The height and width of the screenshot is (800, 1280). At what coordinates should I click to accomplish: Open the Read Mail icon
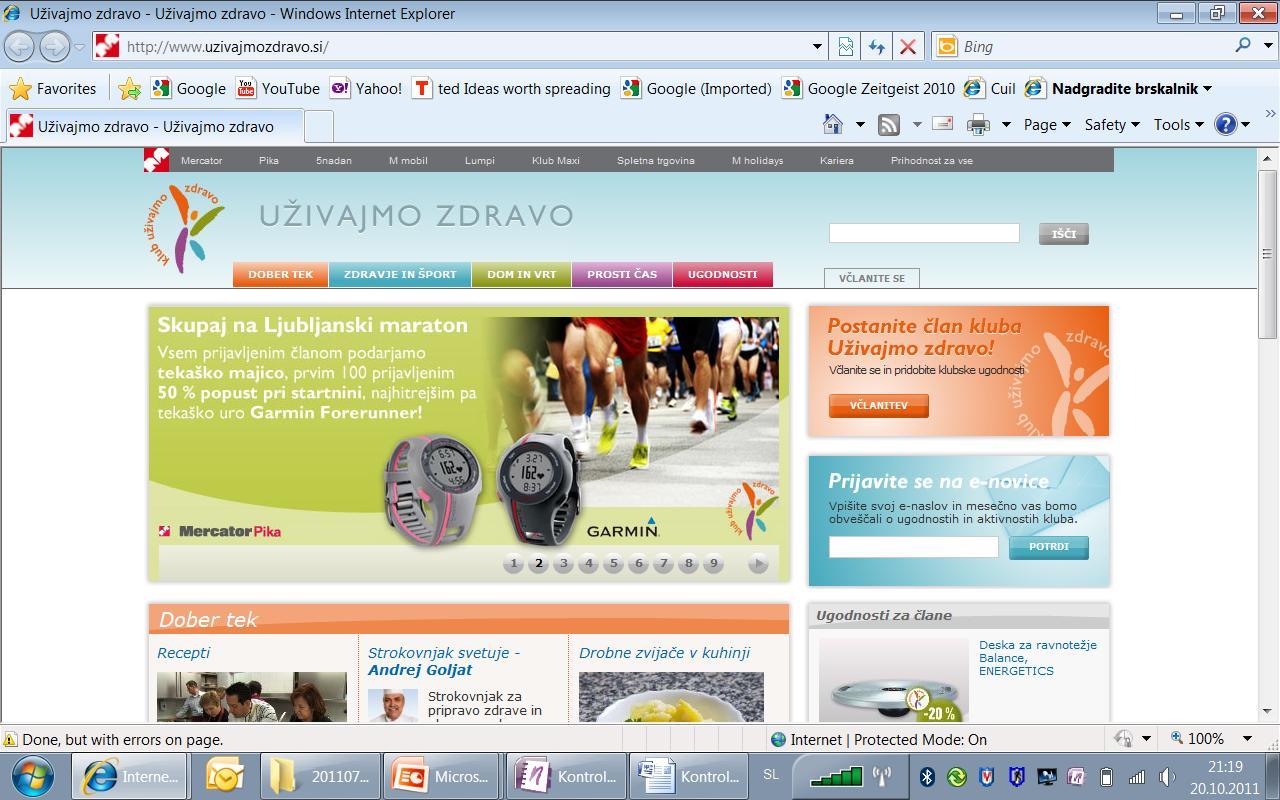[942, 124]
